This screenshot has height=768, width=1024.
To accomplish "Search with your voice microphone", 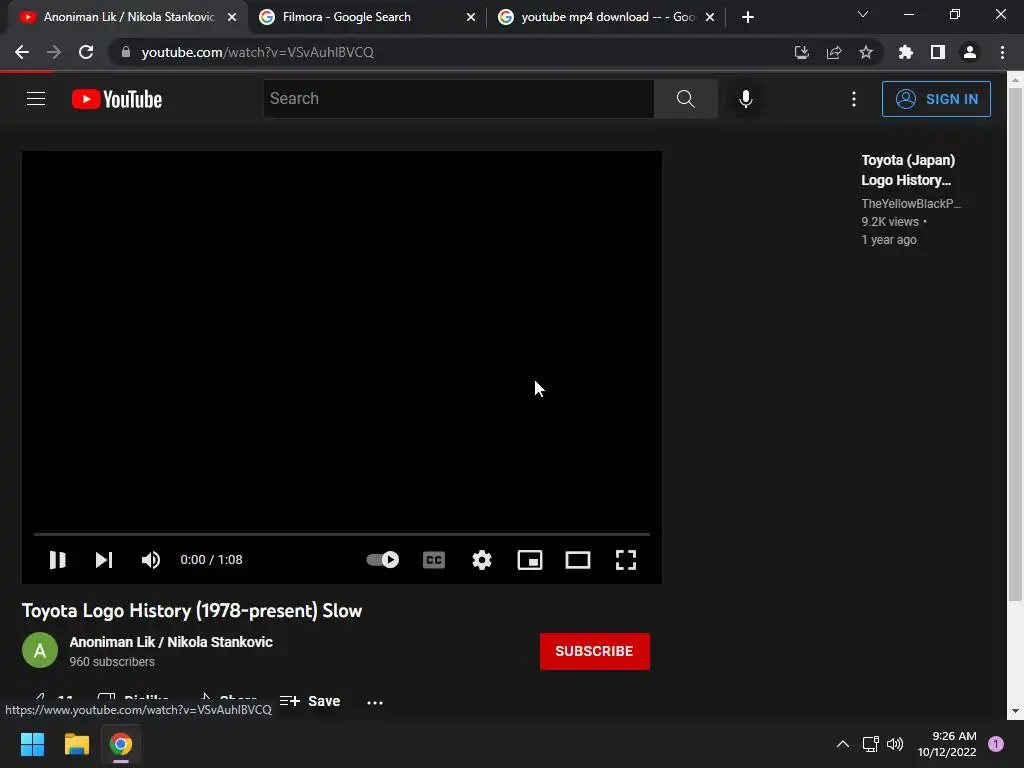I will pos(746,99).
